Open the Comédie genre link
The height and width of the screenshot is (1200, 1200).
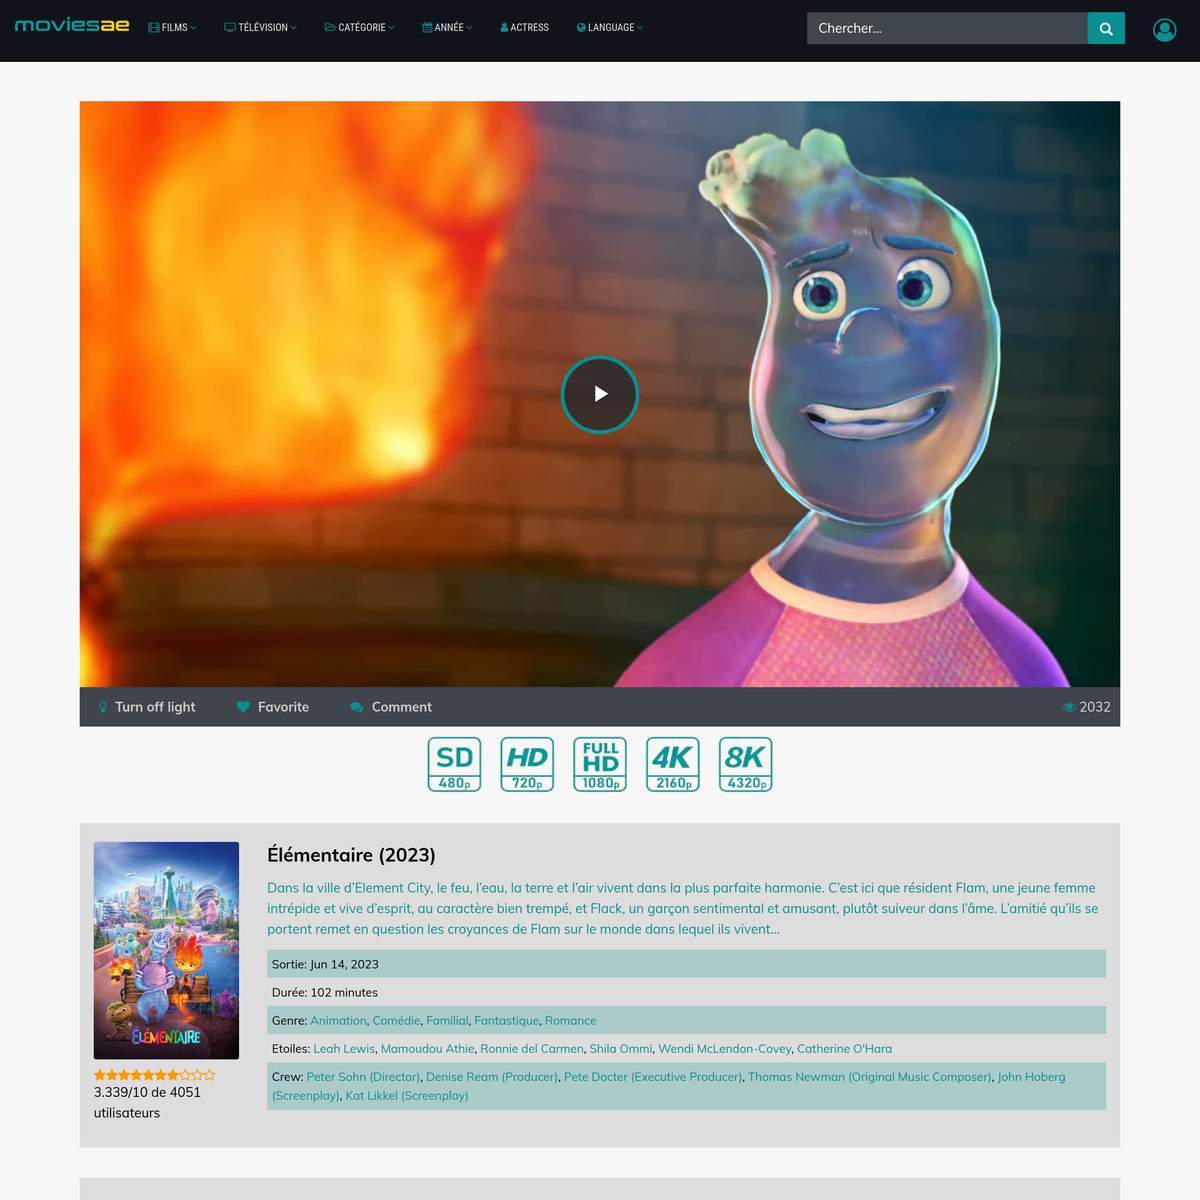coord(396,1021)
